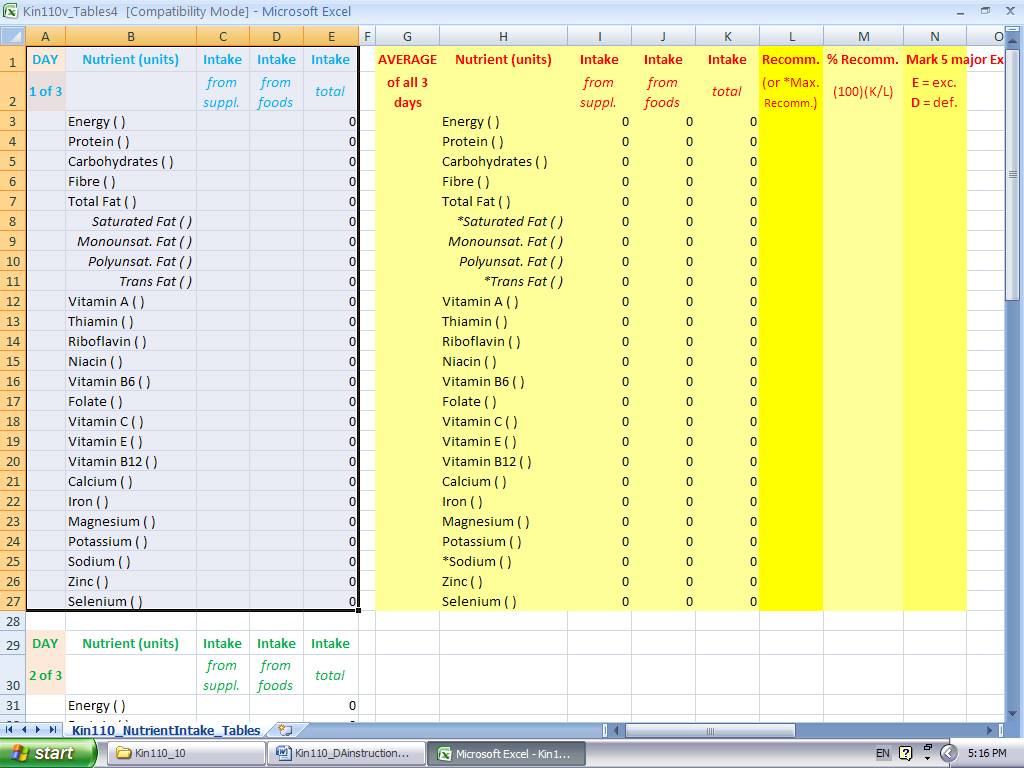
Task: Expand the hidden system tray icons chevron
Action: click(948, 752)
